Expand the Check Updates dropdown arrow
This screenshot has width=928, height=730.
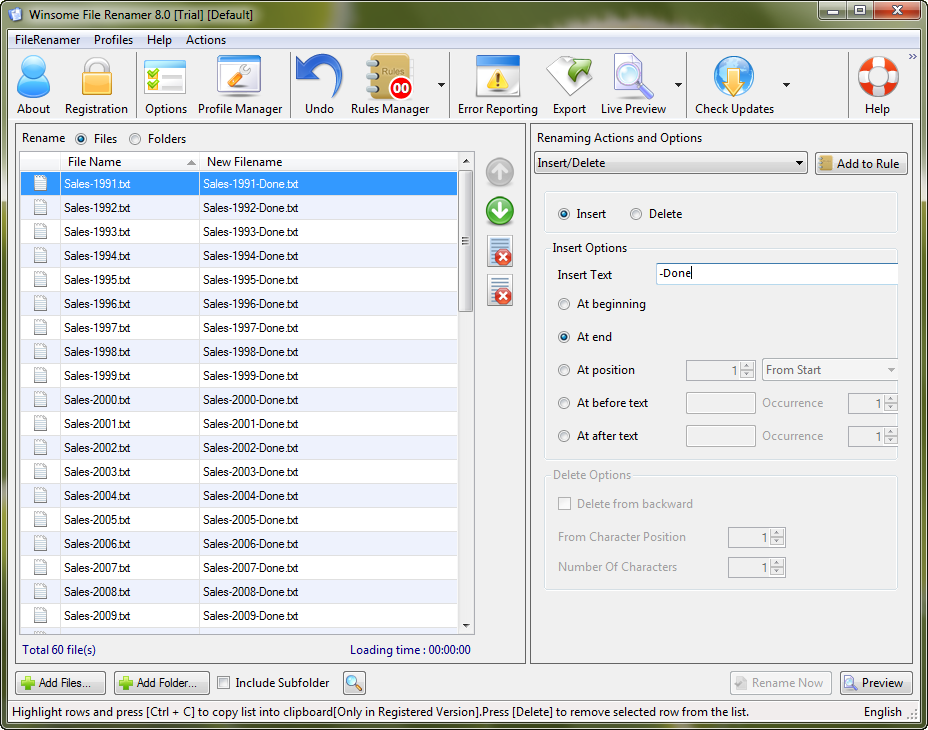tap(786, 85)
